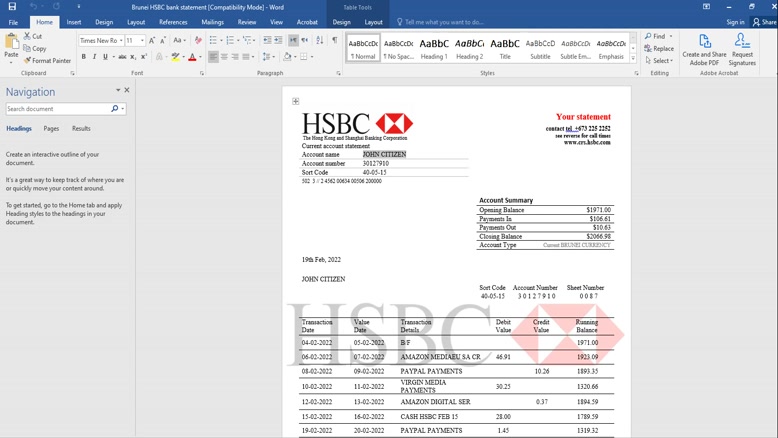Click the Replace button
This screenshot has height=438, width=778.
(659, 48)
